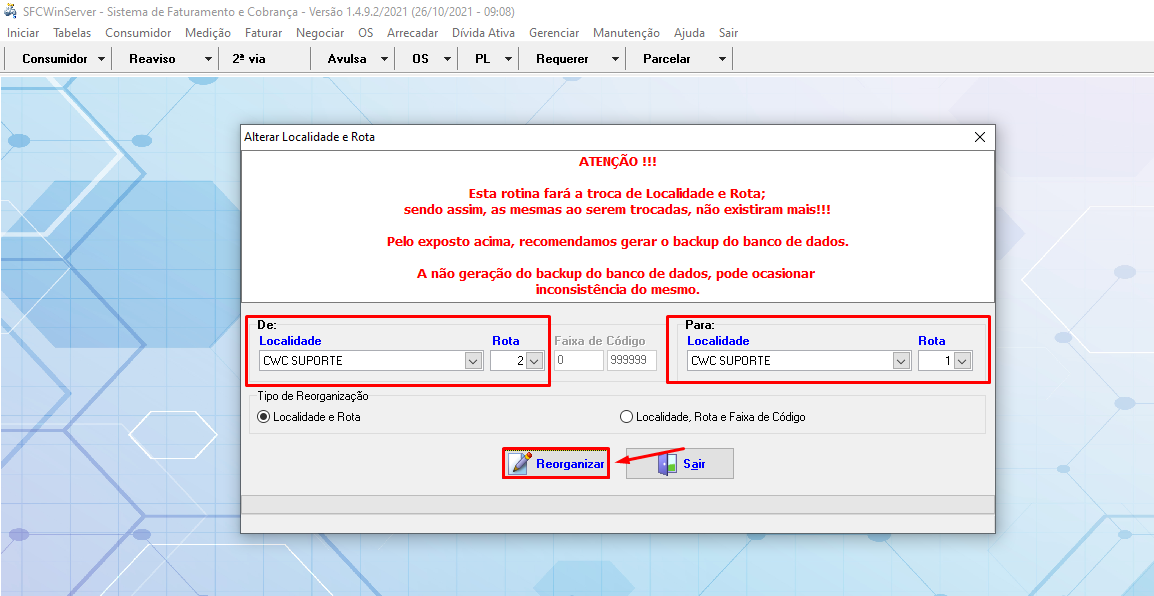Open the Manutenção menu

[x=626, y=33]
